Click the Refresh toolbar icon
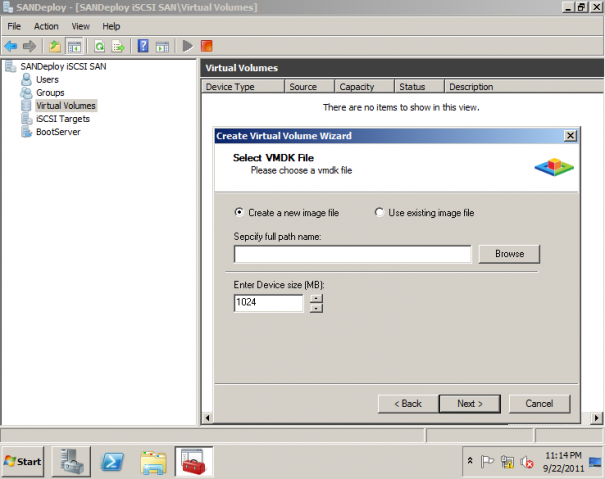 (x=100, y=47)
